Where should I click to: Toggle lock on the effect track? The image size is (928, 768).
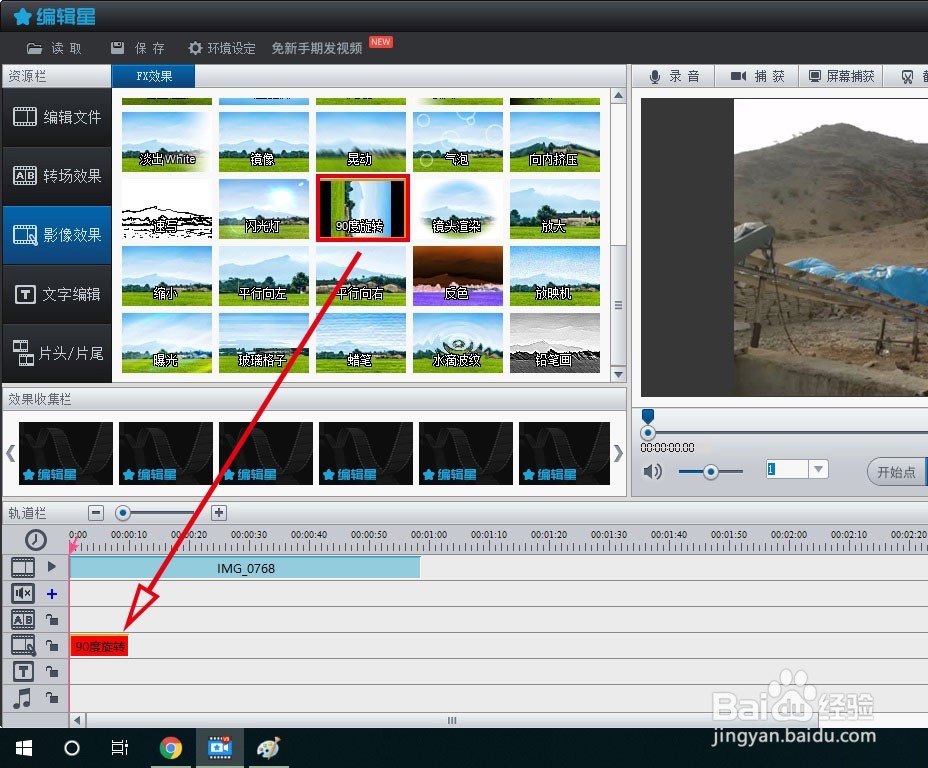(52, 646)
